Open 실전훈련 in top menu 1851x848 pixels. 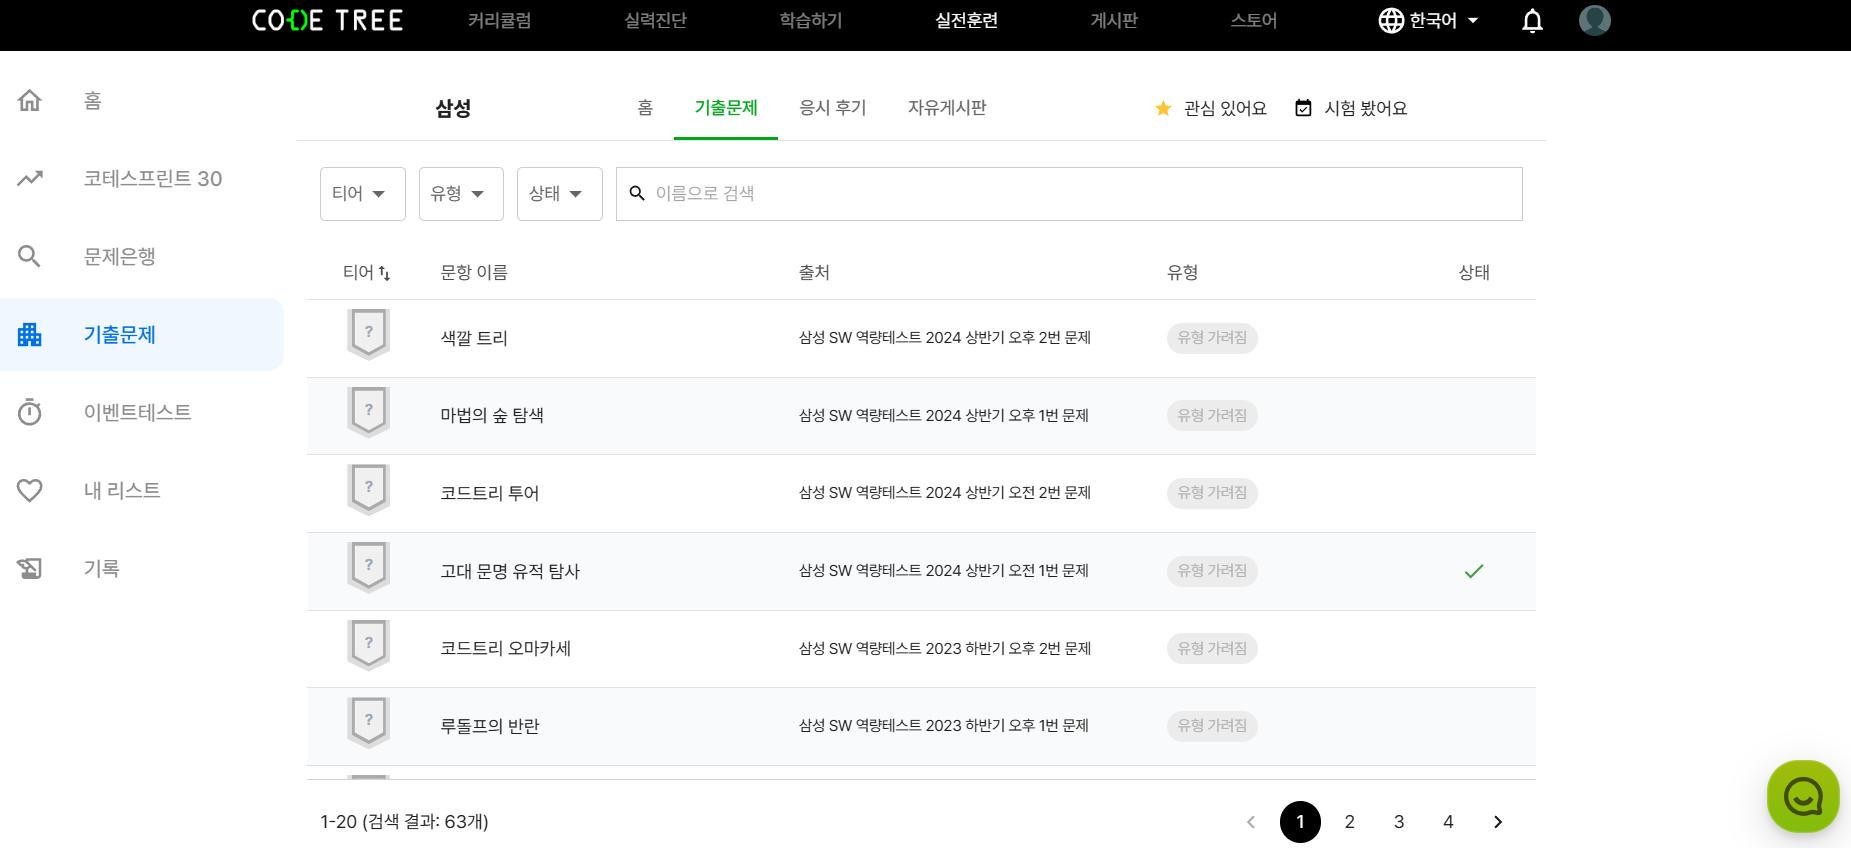tap(966, 20)
